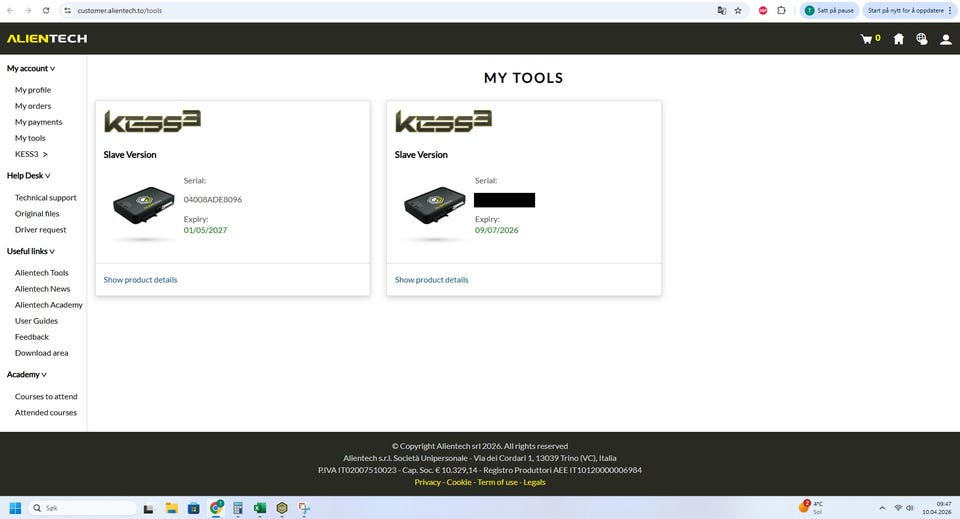Open the Privacy footer link
This screenshot has width=960, height=519.
427,482
